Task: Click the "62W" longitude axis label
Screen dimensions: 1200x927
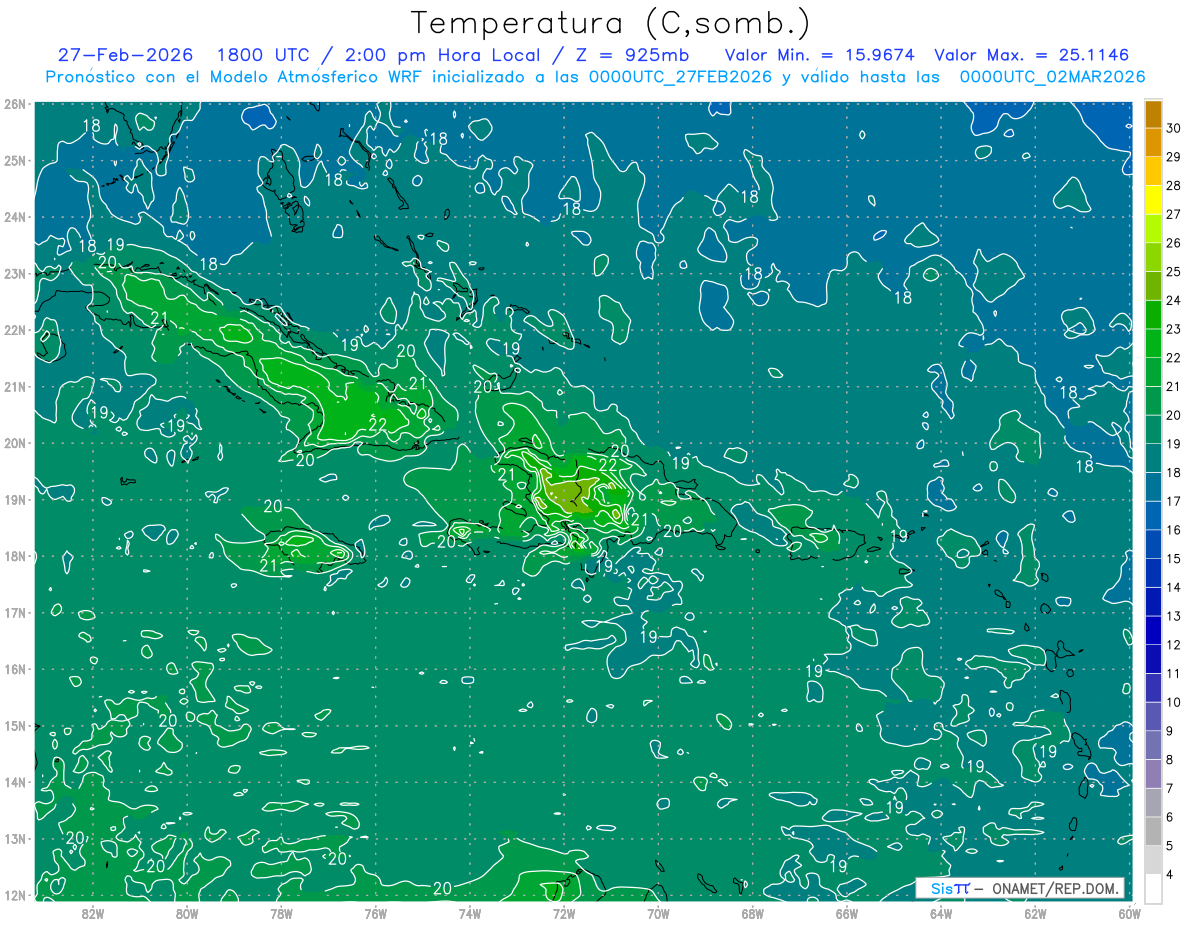Action: click(1035, 913)
